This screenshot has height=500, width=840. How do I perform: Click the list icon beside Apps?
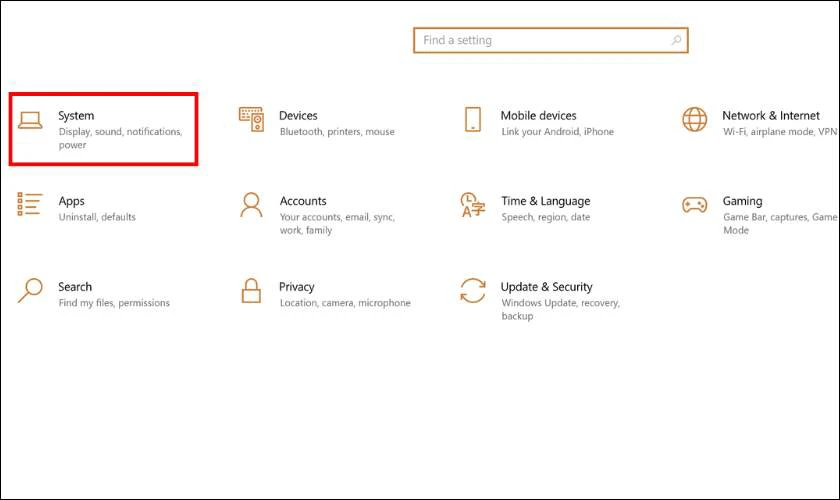[30, 205]
